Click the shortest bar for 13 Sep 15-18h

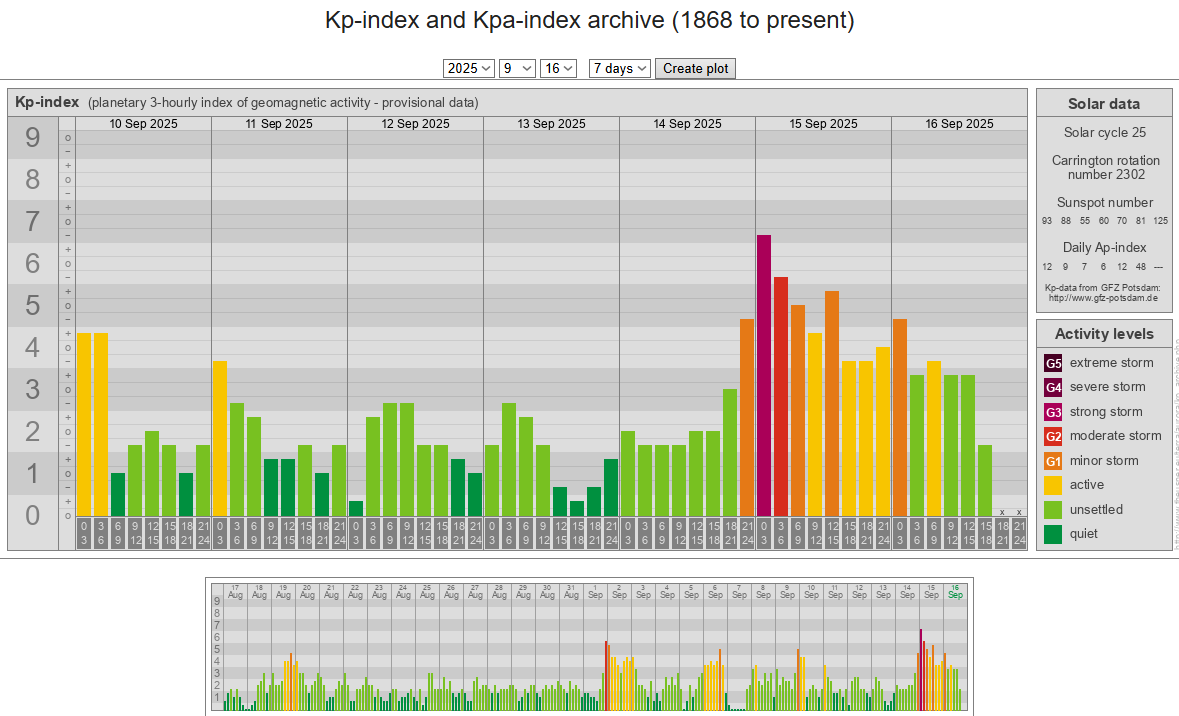577,508
